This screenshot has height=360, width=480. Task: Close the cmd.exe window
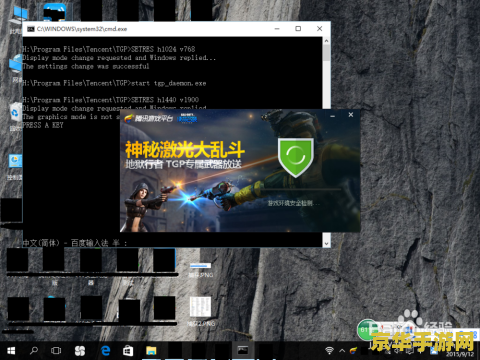pos(319,29)
